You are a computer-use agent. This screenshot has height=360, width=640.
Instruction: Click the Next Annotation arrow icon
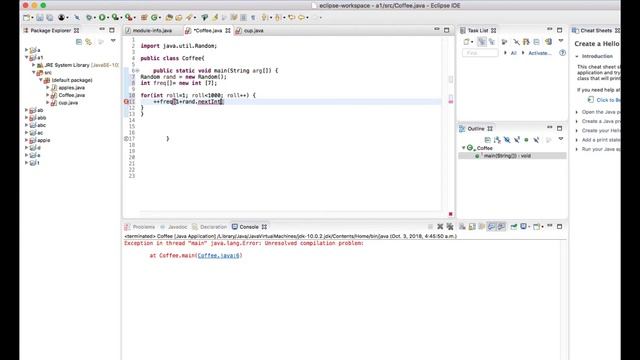pyautogui.click(x=265, y=18)
